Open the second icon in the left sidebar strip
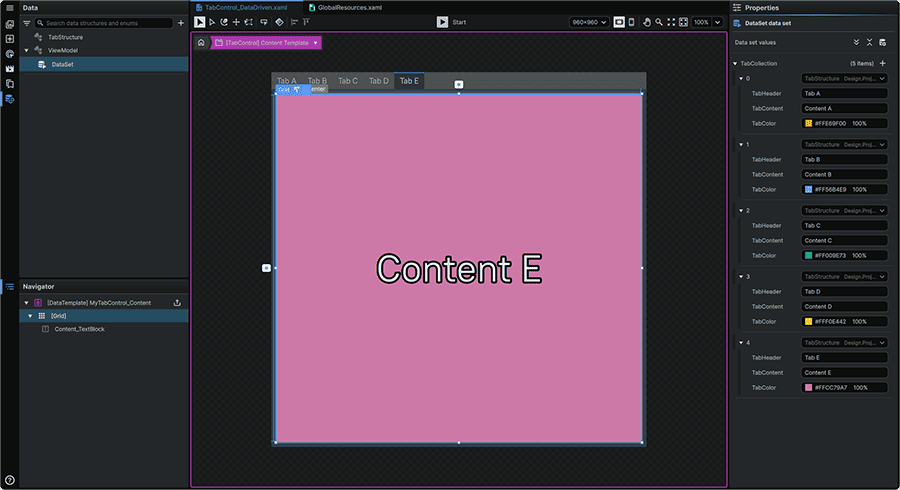This screenshot has height=490, width=900. tap(9, 24)
